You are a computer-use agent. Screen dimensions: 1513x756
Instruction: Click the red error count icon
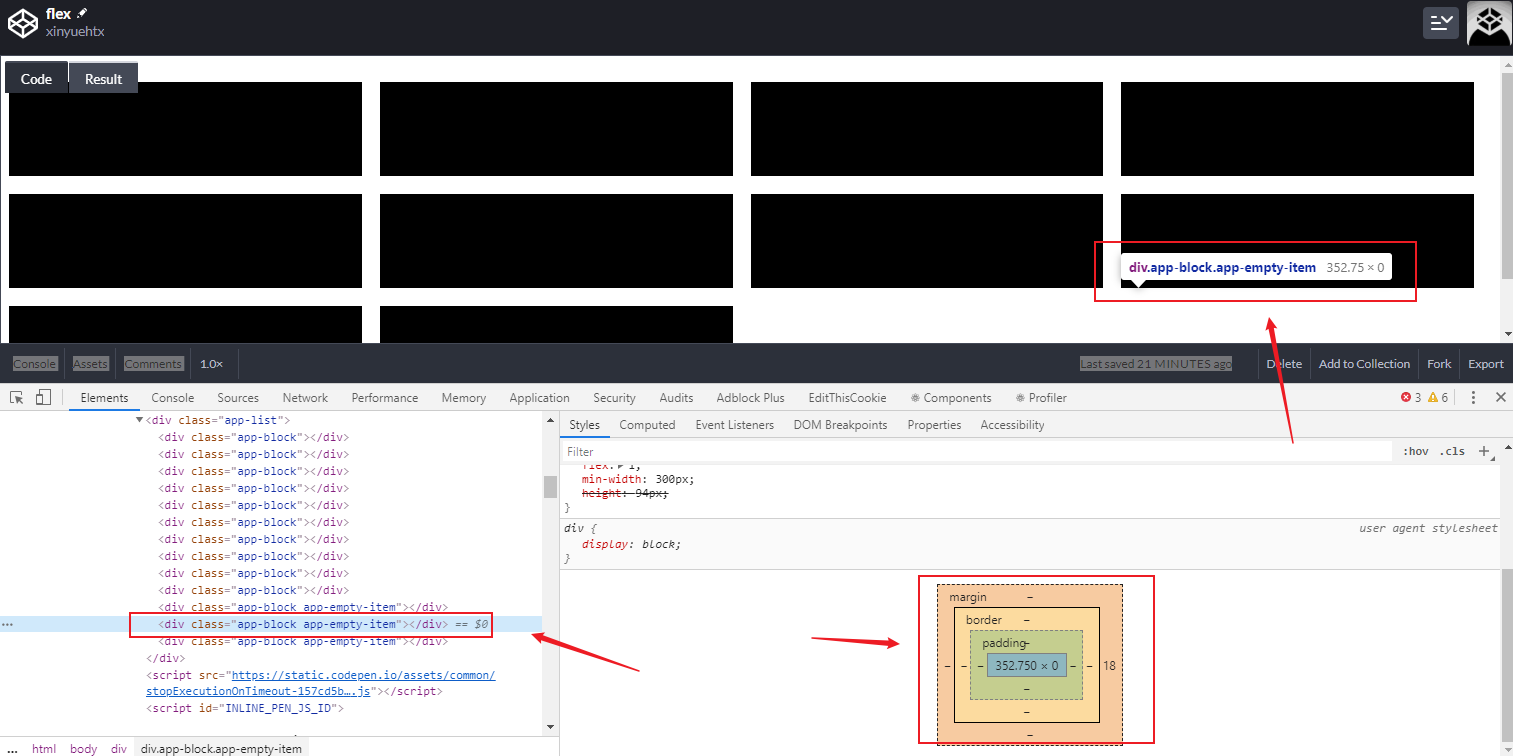click(x=1406, y=398)
